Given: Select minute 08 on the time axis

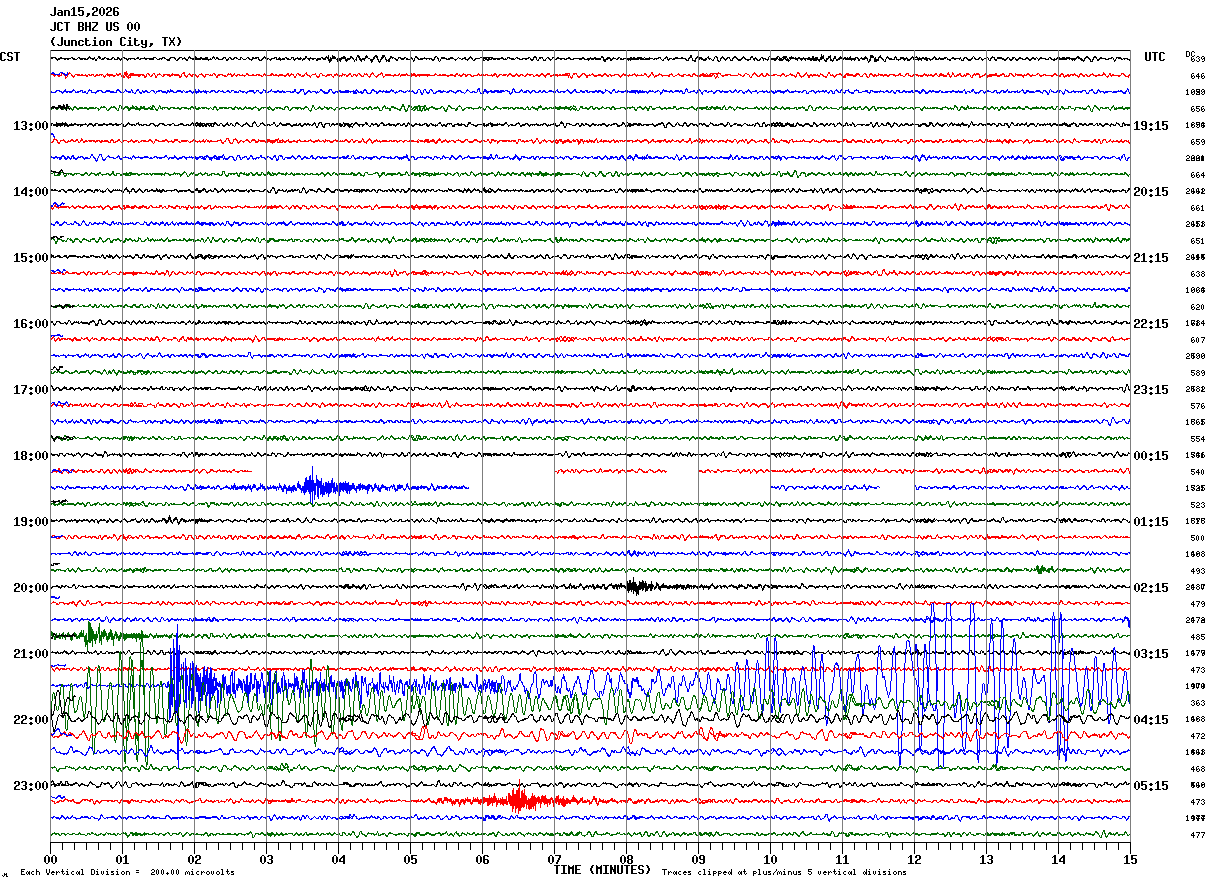Looking at the screenshot, I should click(626, 859).
